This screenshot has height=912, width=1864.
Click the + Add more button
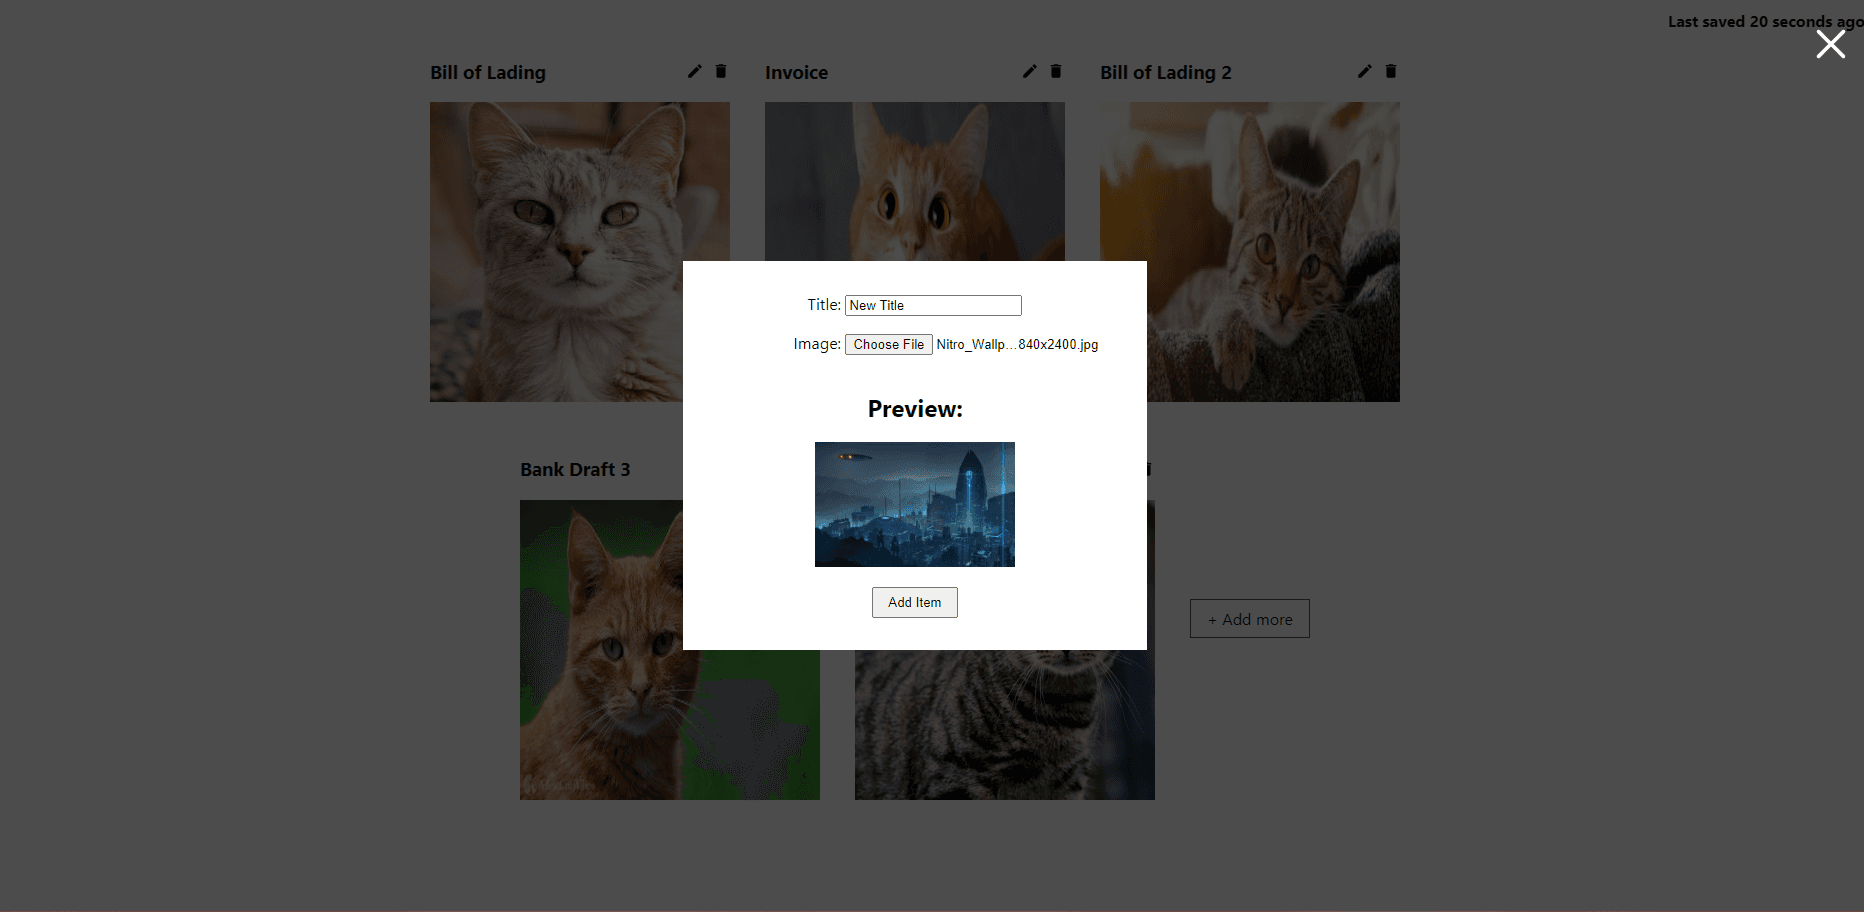coord(1250,619)
